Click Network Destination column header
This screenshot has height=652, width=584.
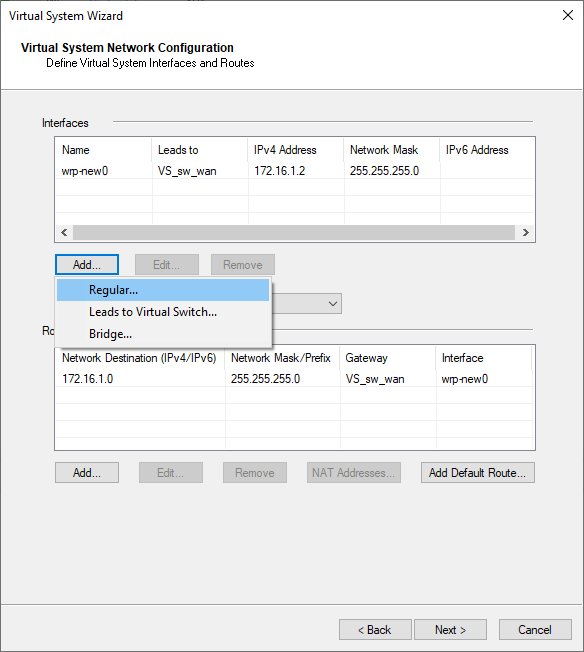pos(140,358)
